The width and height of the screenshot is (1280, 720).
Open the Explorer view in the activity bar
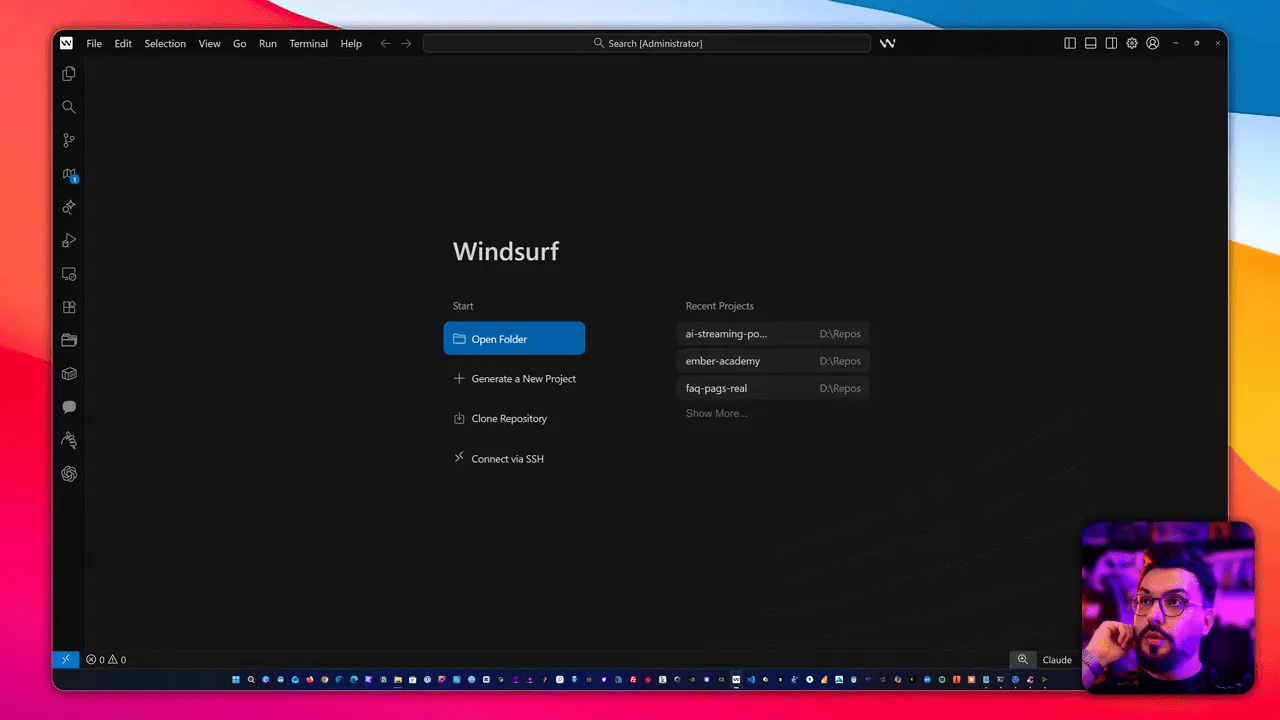[69, 74]
